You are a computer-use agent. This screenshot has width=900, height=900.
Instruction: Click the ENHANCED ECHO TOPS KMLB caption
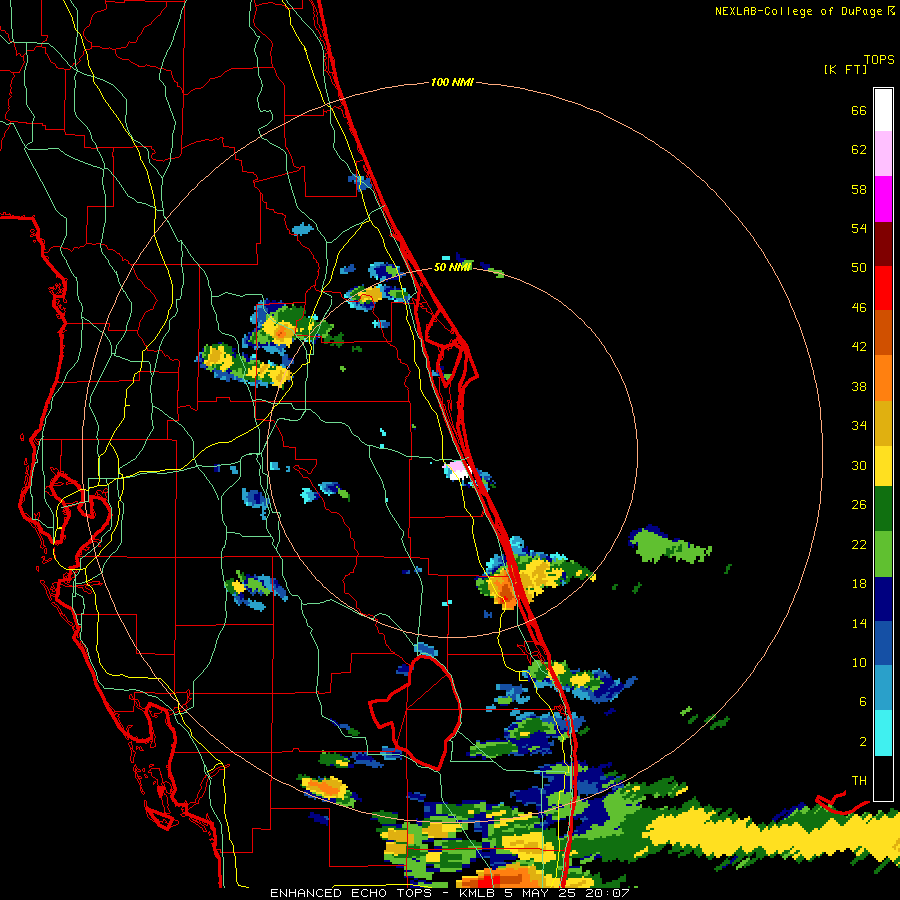point(449,893)
